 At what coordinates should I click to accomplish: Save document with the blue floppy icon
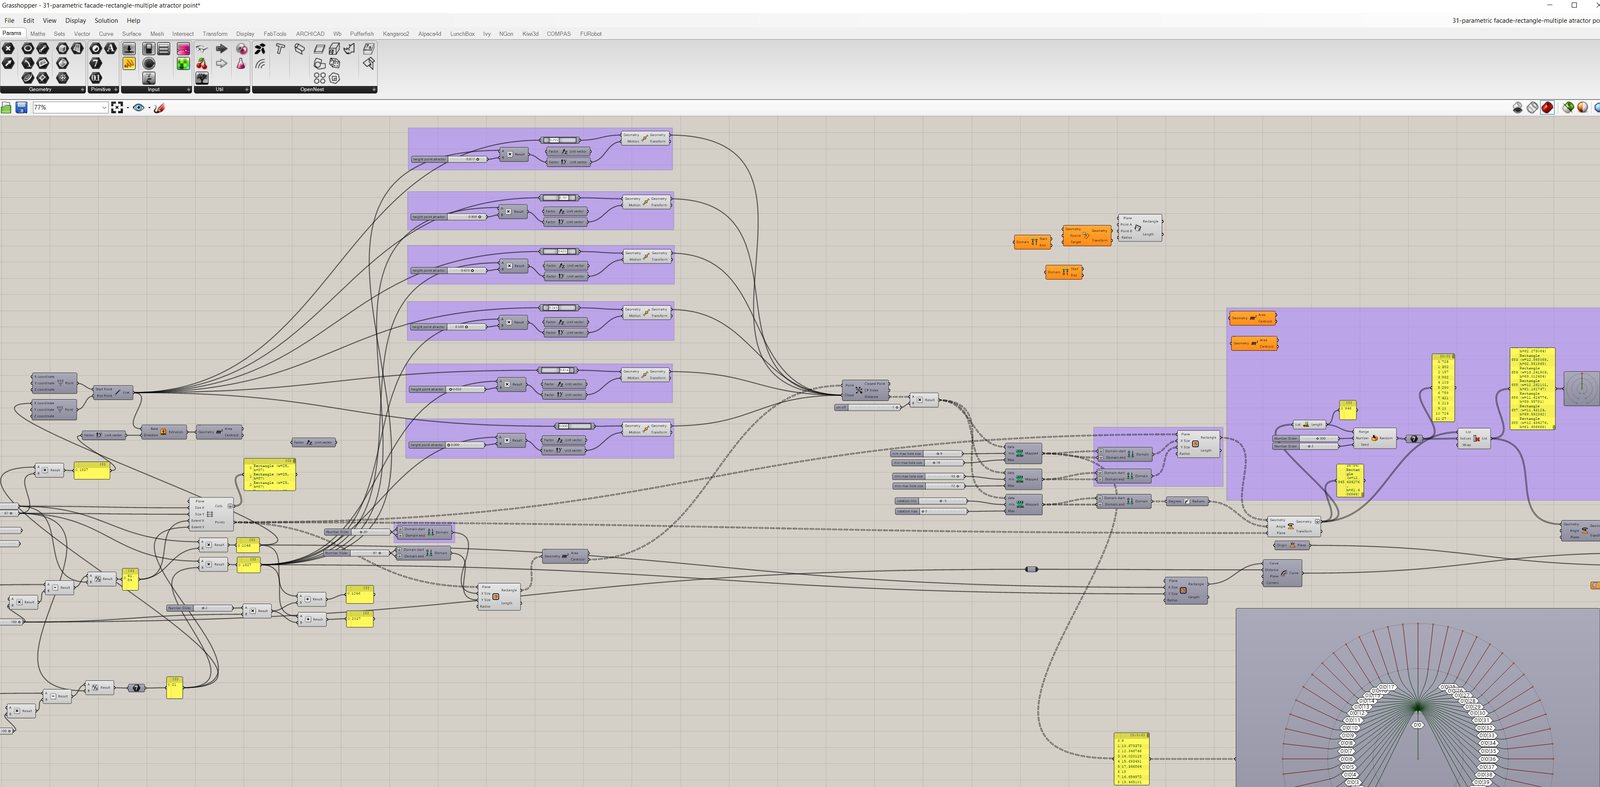[21, 107]
